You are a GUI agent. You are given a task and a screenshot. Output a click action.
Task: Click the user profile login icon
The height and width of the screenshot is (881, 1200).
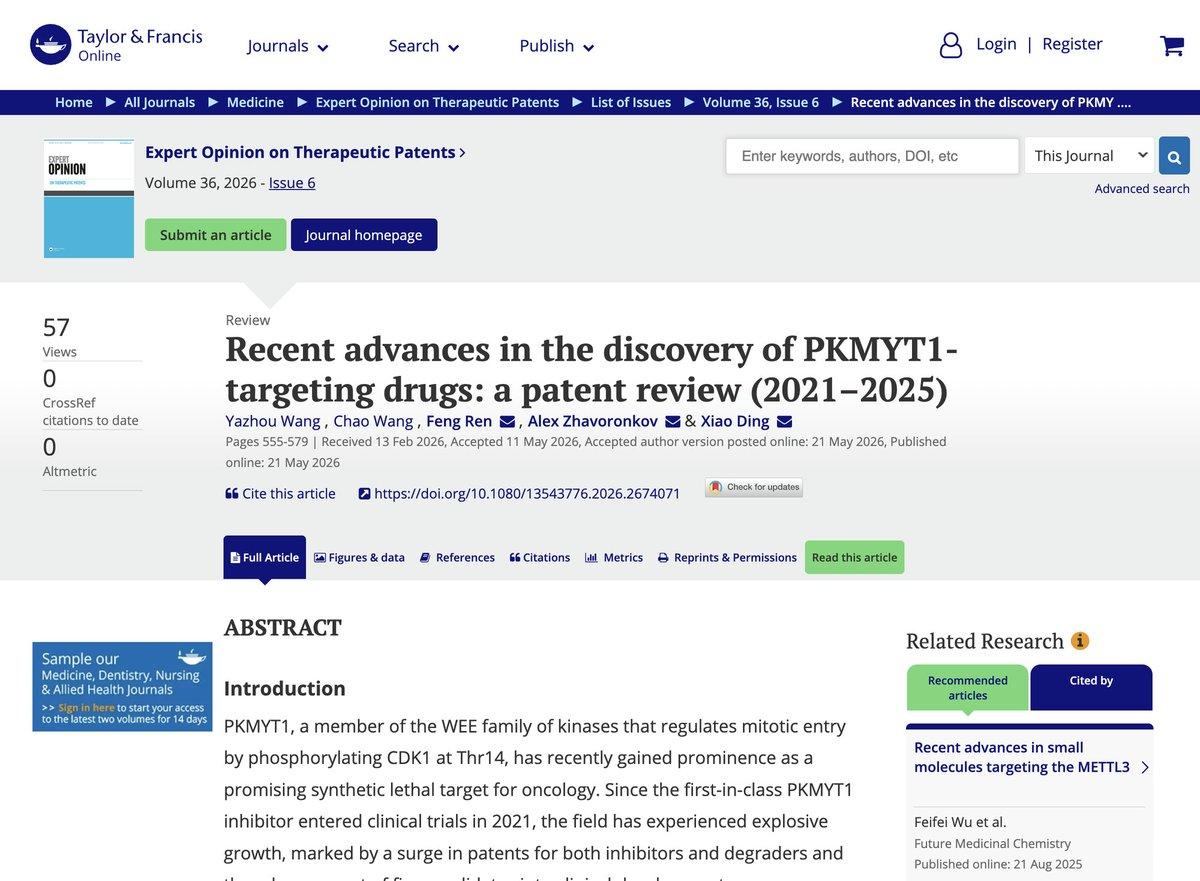tap(951, 45)
